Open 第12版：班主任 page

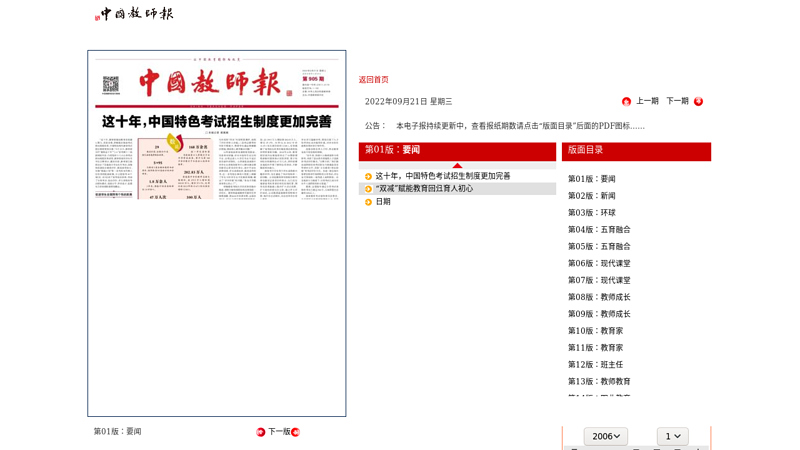(x=595, y=364)
